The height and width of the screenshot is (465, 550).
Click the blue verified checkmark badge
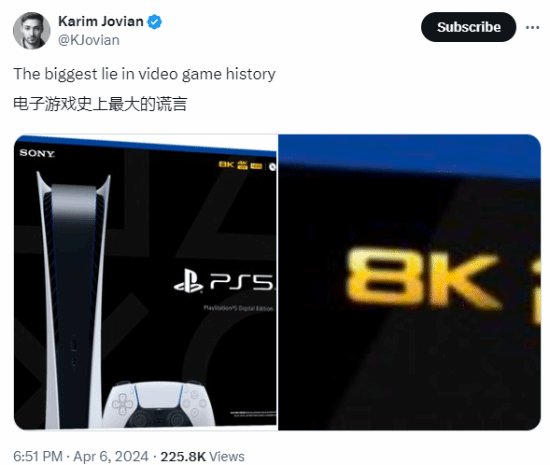point(154,22)
